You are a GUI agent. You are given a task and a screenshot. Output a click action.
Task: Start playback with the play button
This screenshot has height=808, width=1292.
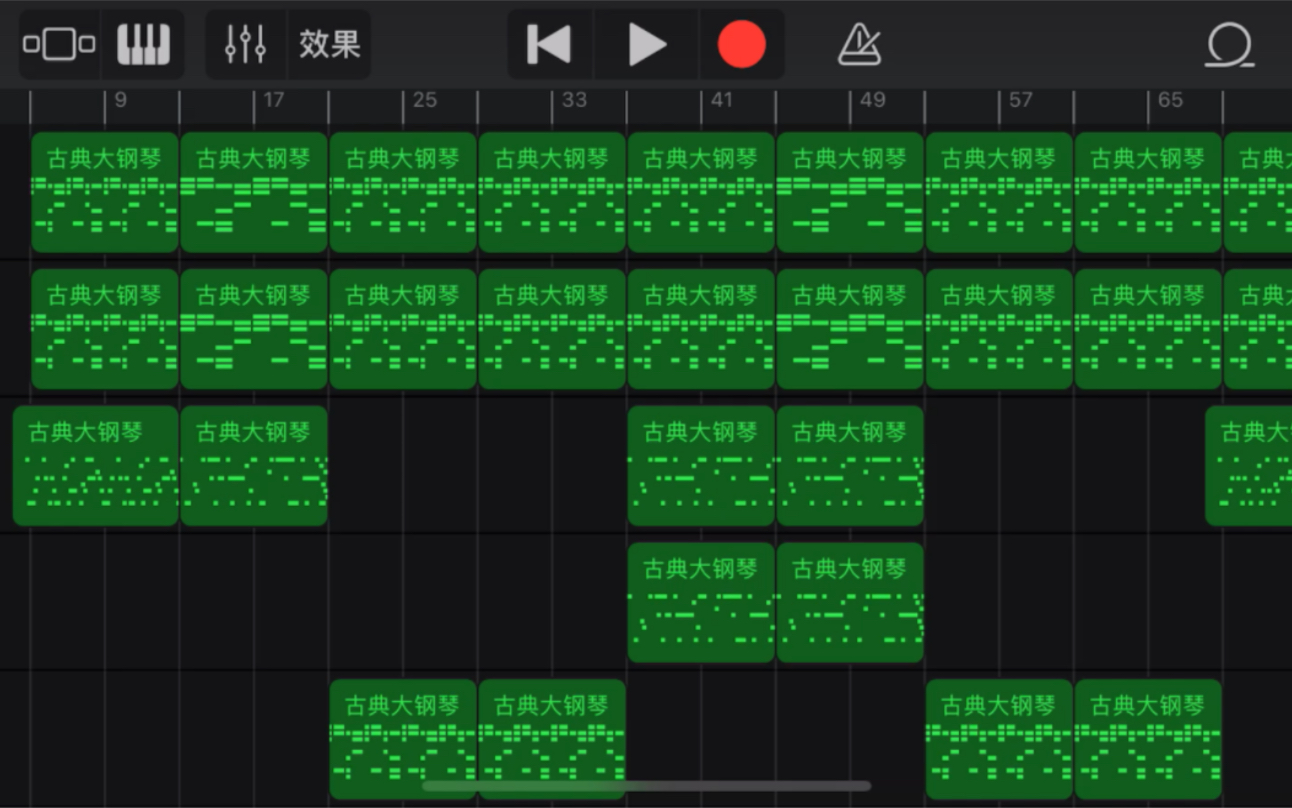647,44
